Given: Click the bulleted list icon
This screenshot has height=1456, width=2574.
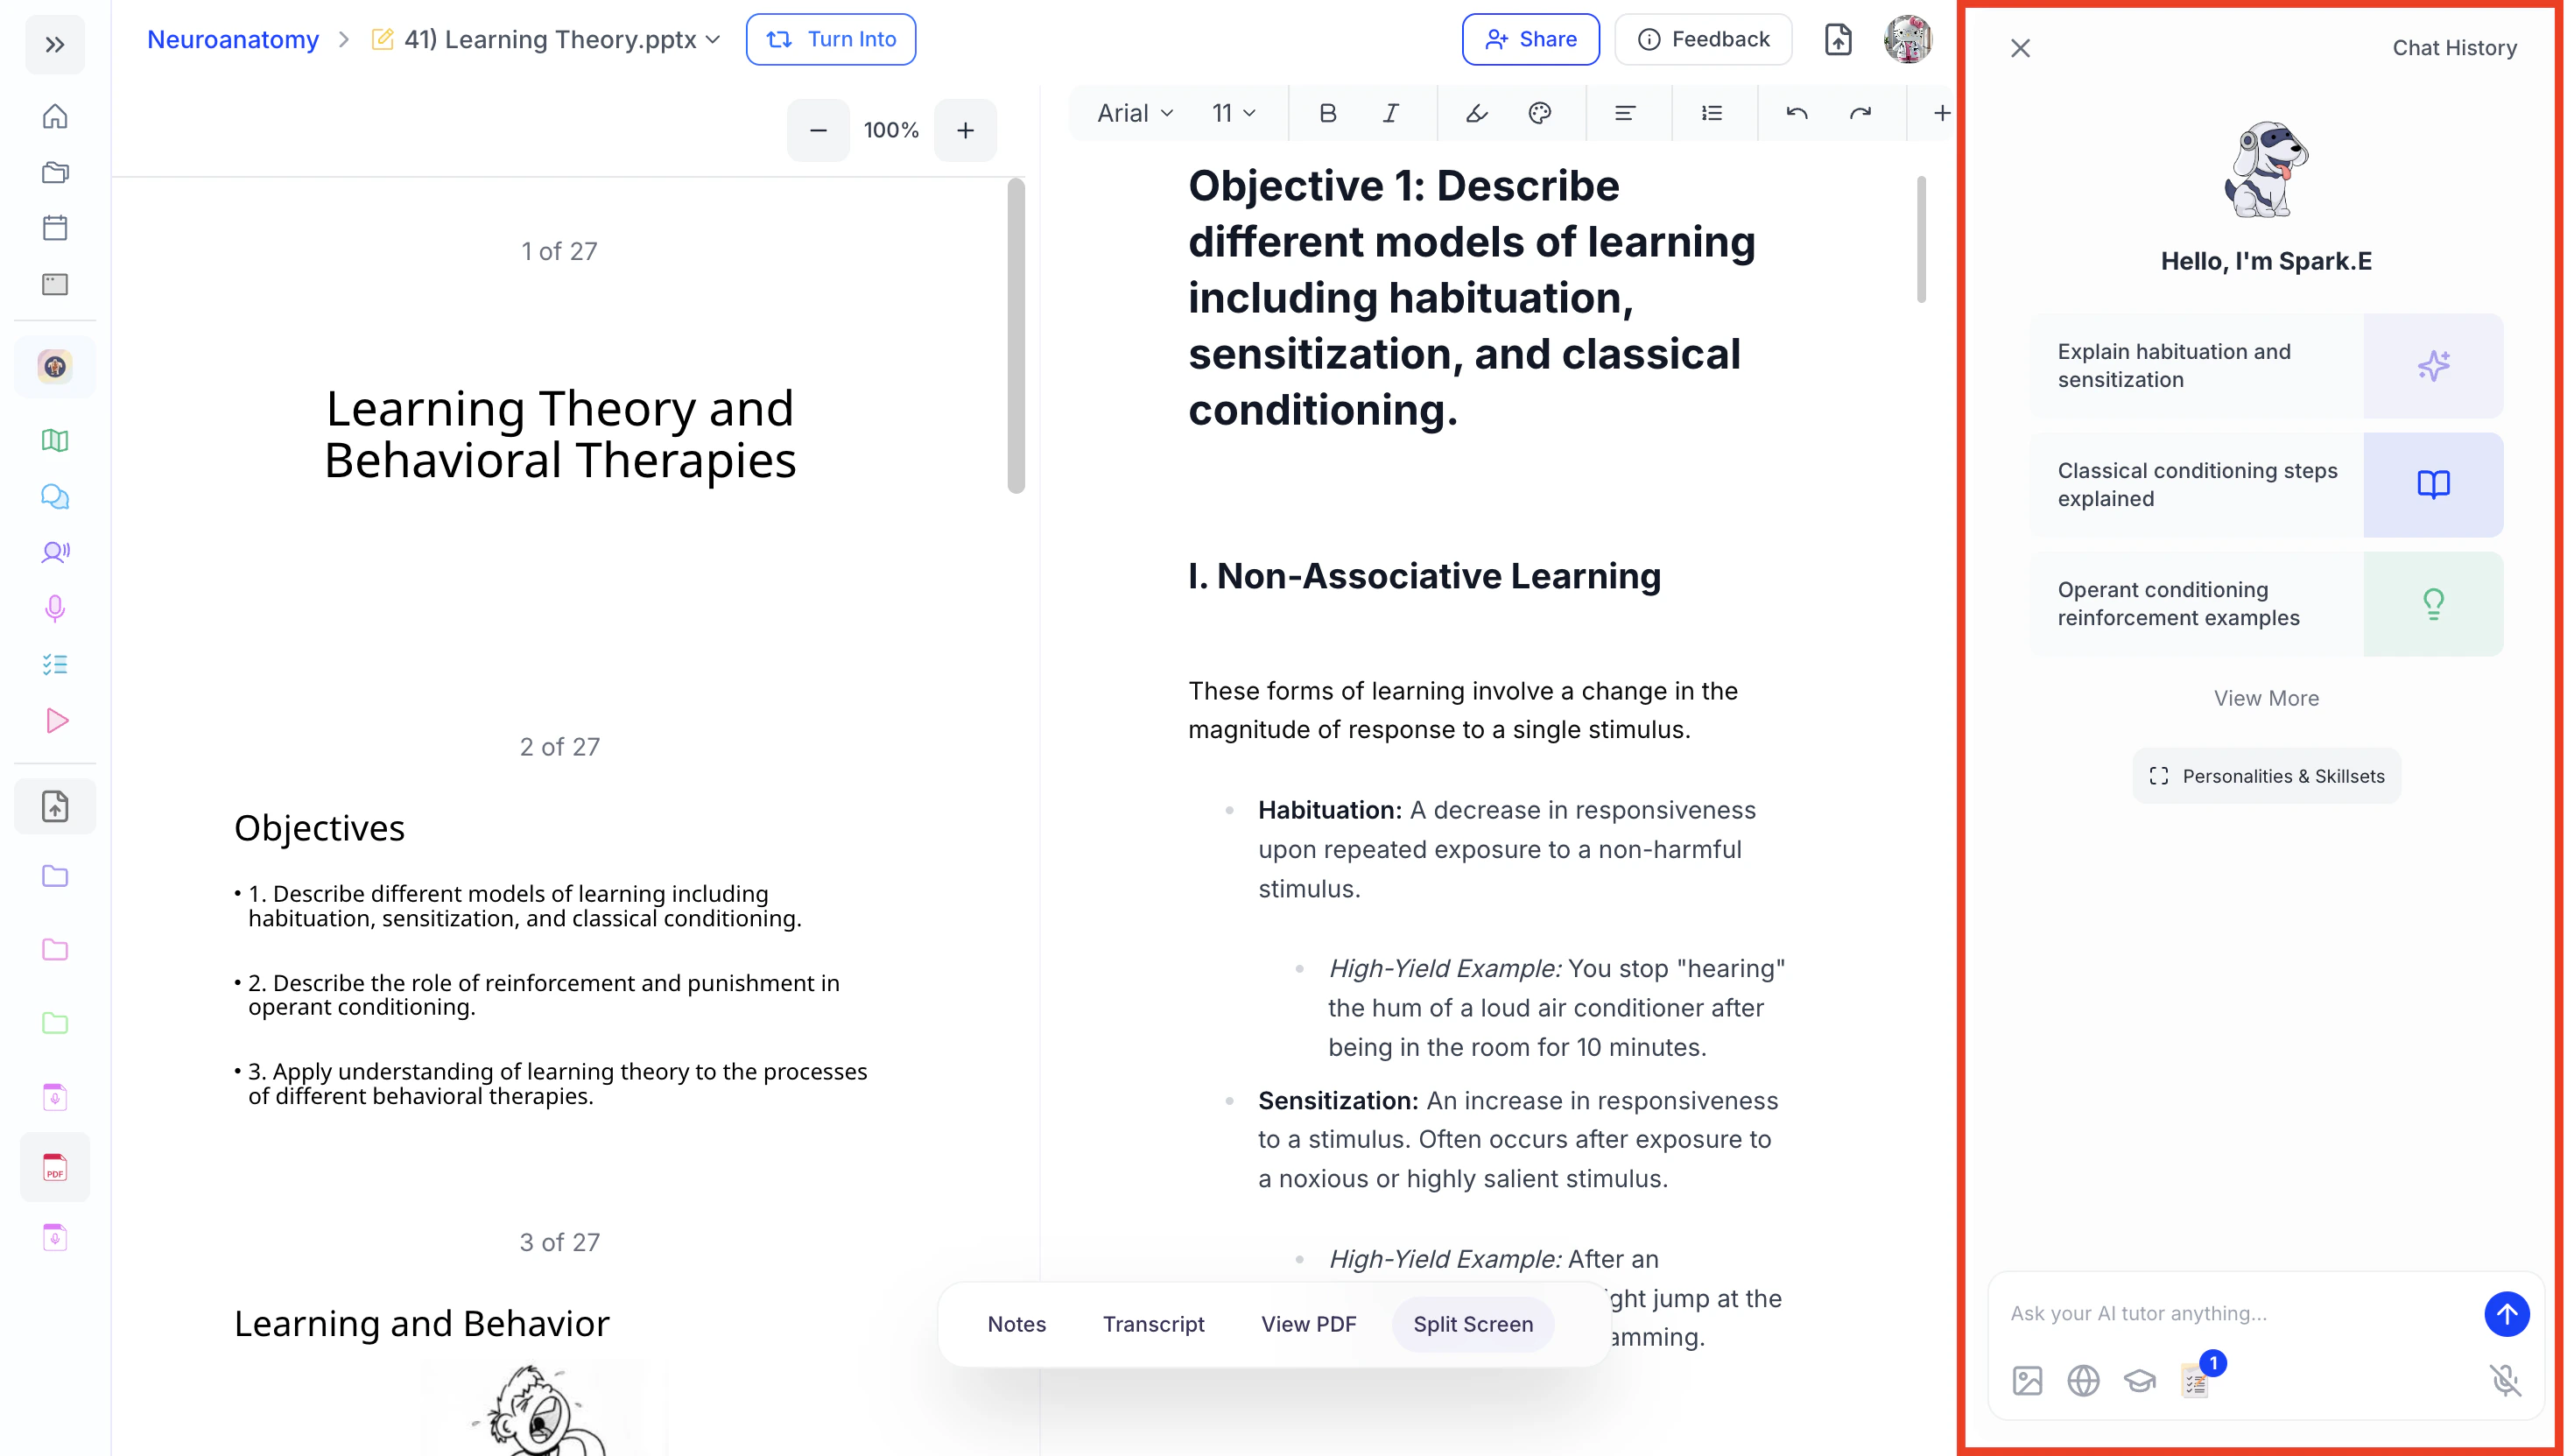Looking at the screenshot, I should click(1711, 113).
